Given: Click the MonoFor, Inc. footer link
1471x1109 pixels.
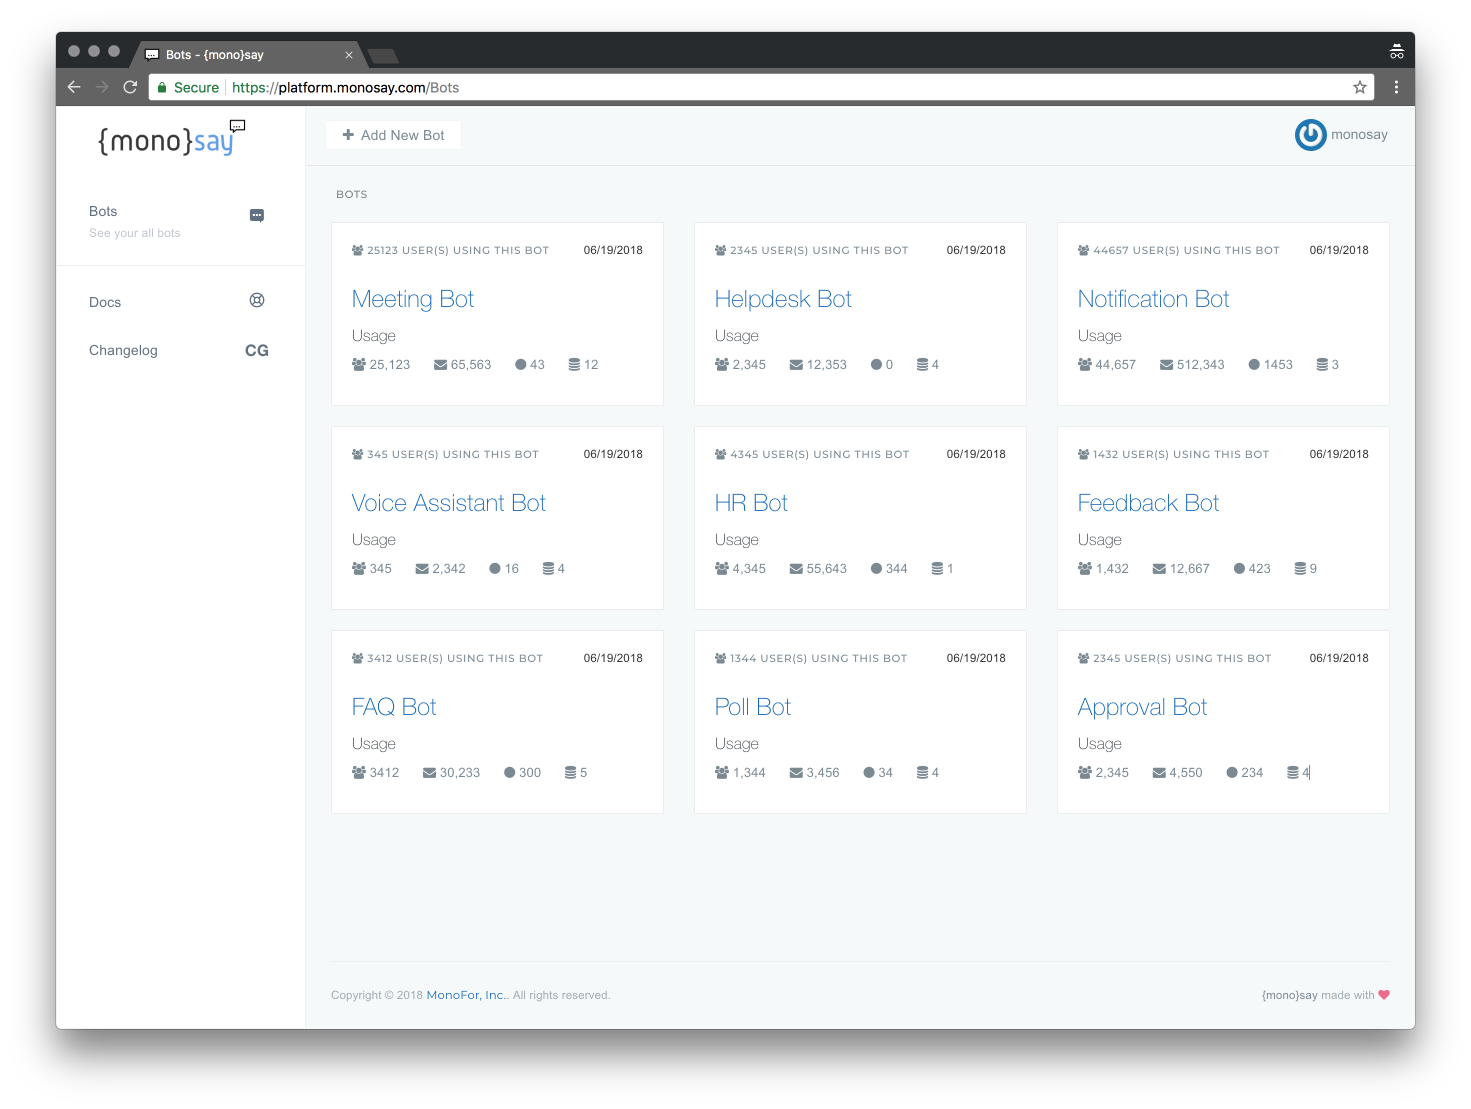Looking at the screenshot, I should [x=468, y=995].
